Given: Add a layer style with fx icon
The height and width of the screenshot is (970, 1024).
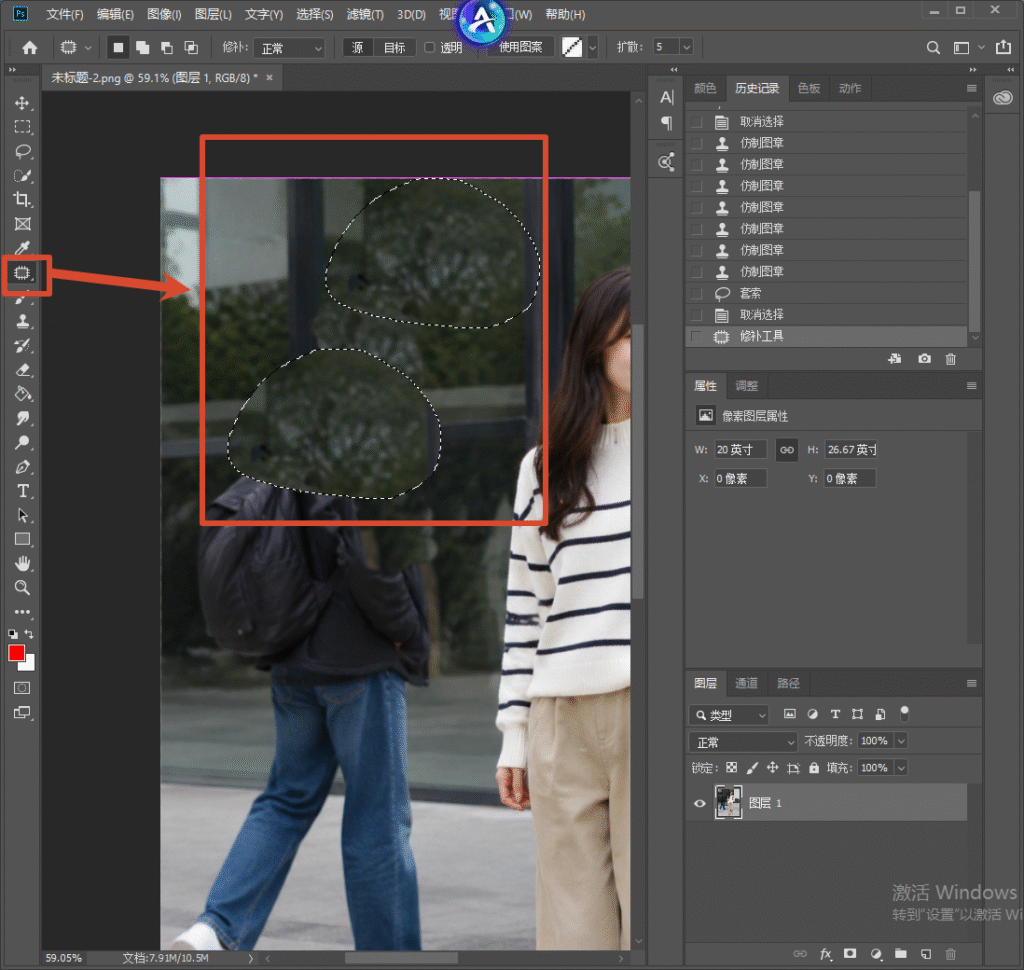Looking at the screenshot, I should (x=825, y=954).
